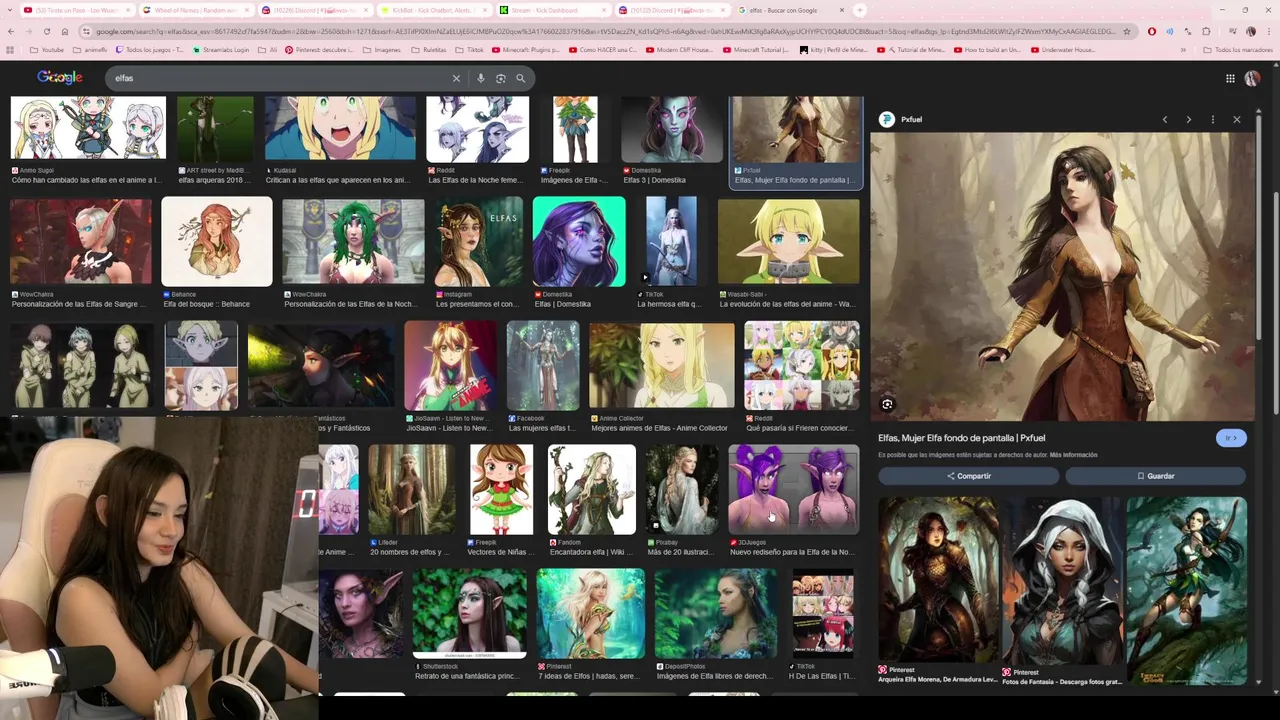Open the 'Más información' copyright link

(x=1073, y=455)
